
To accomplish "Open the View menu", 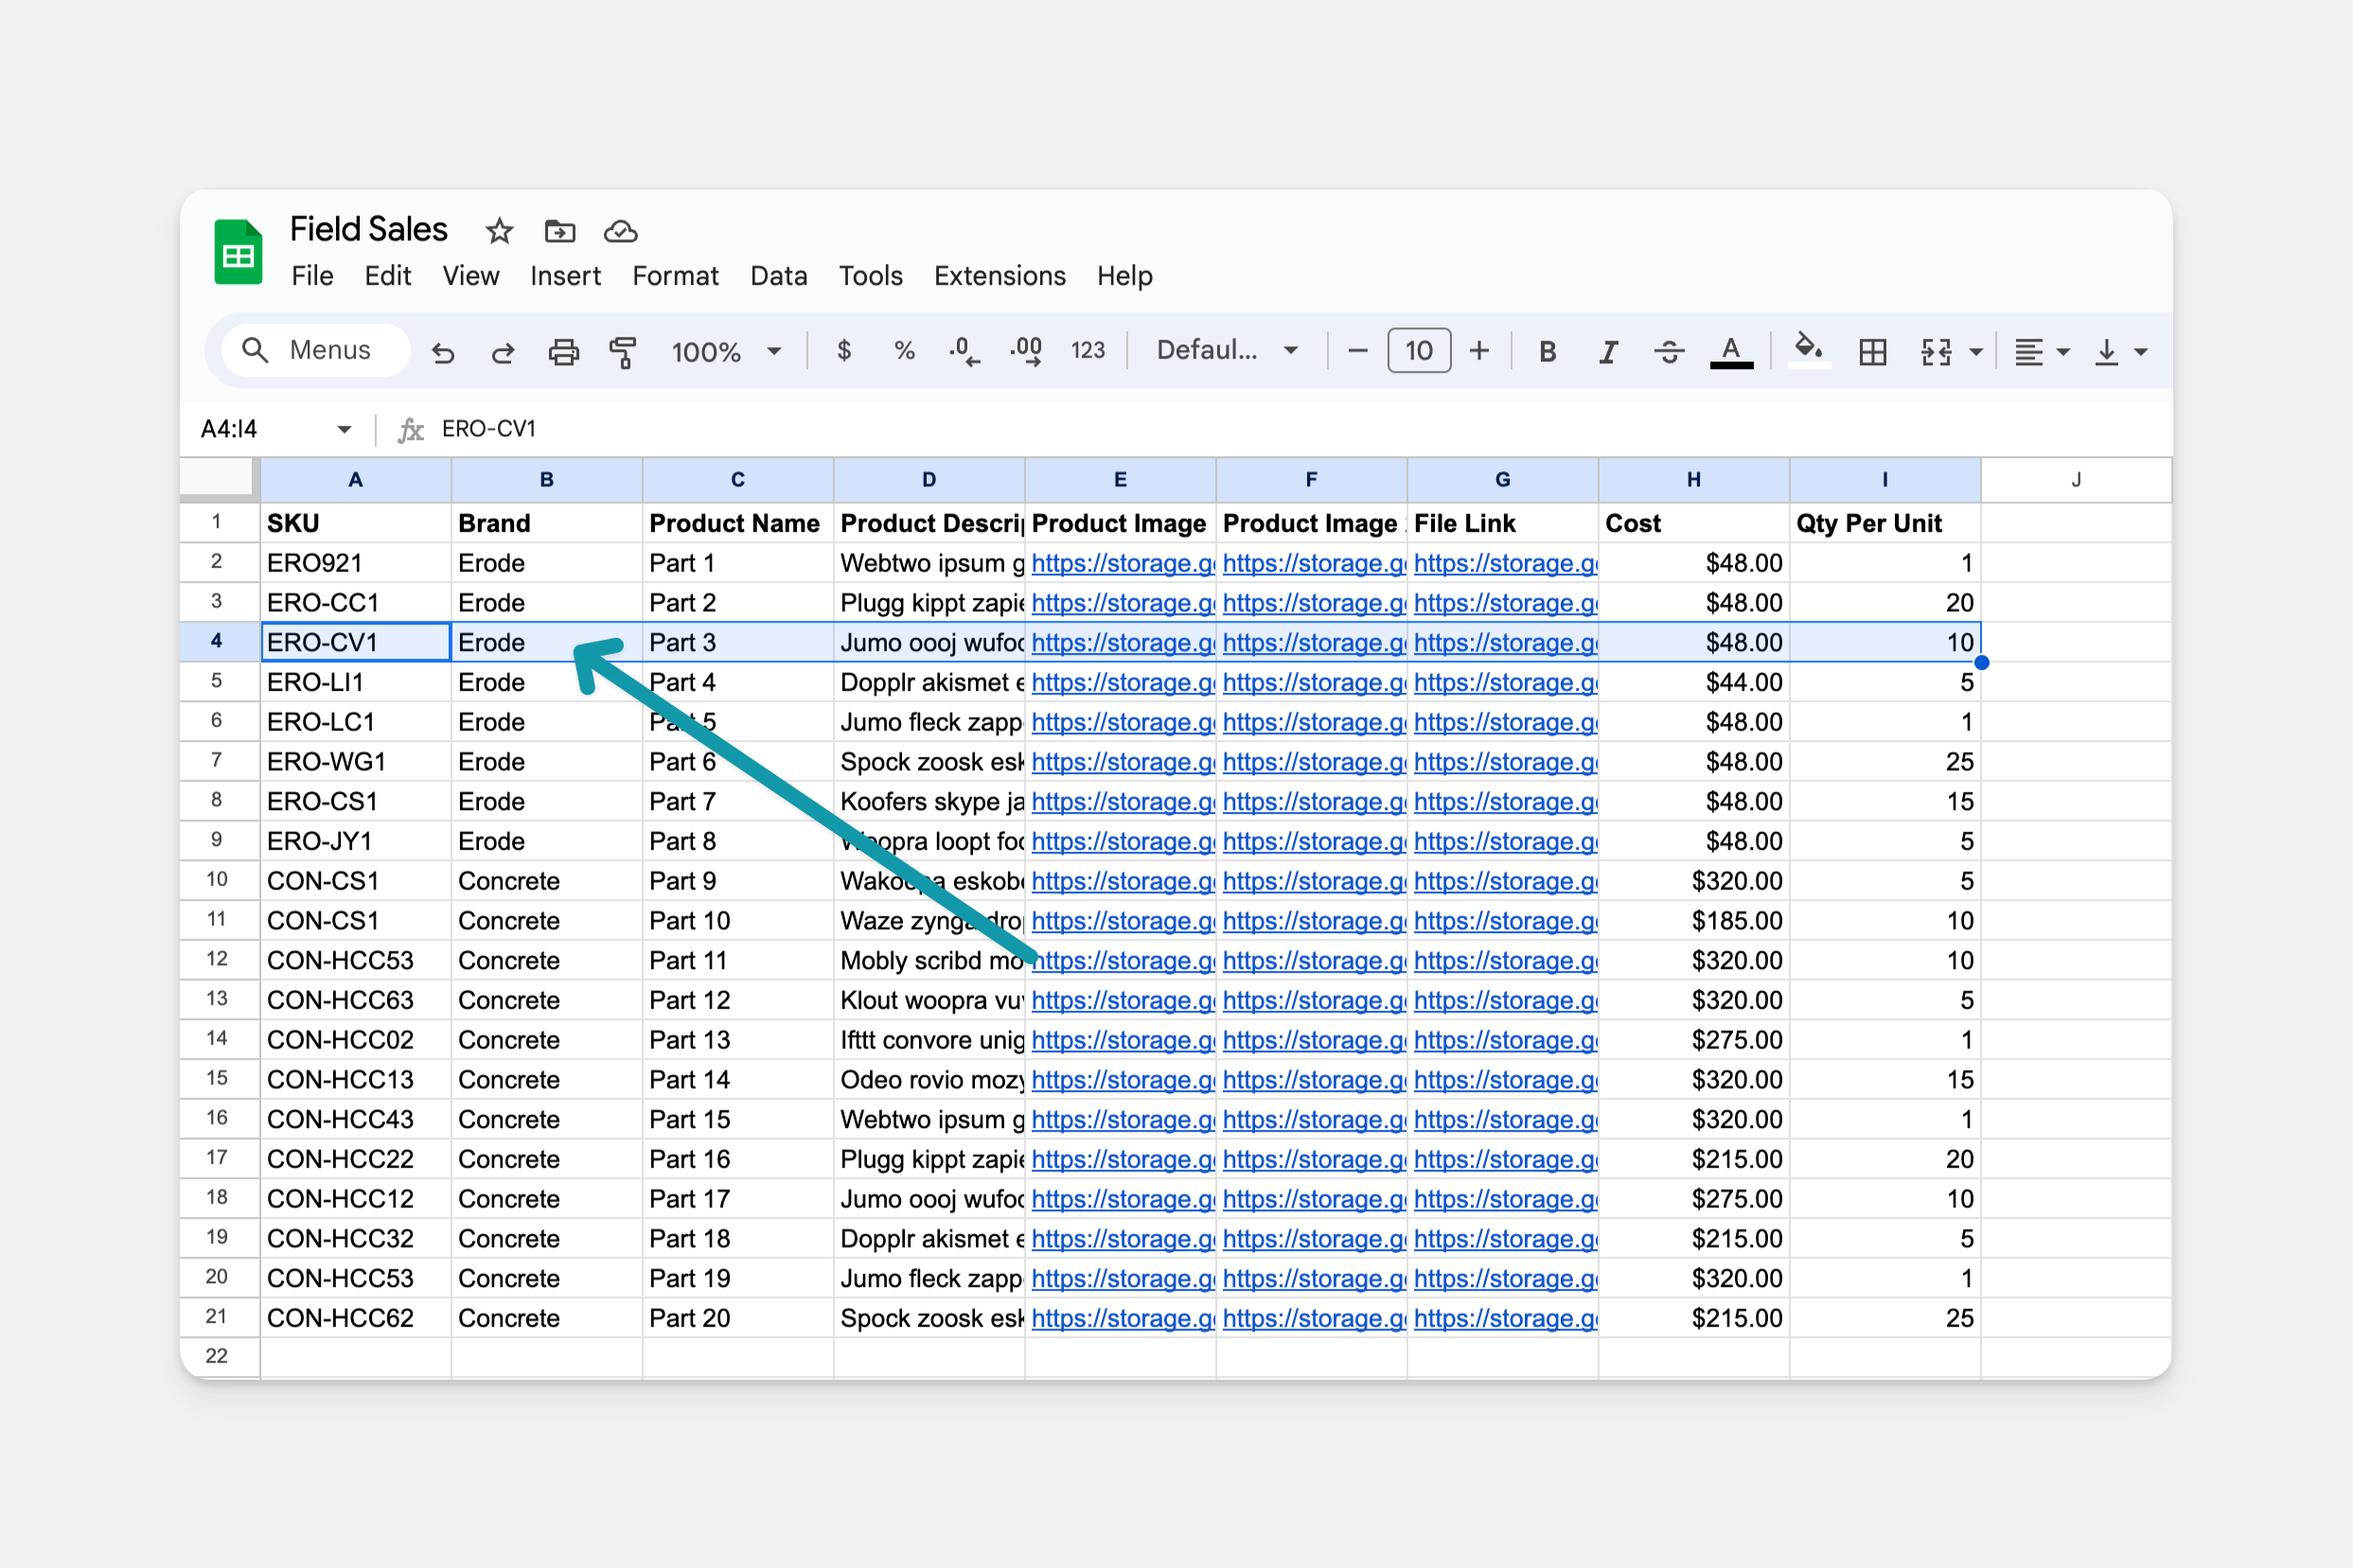I will click(x=471, y=276).
